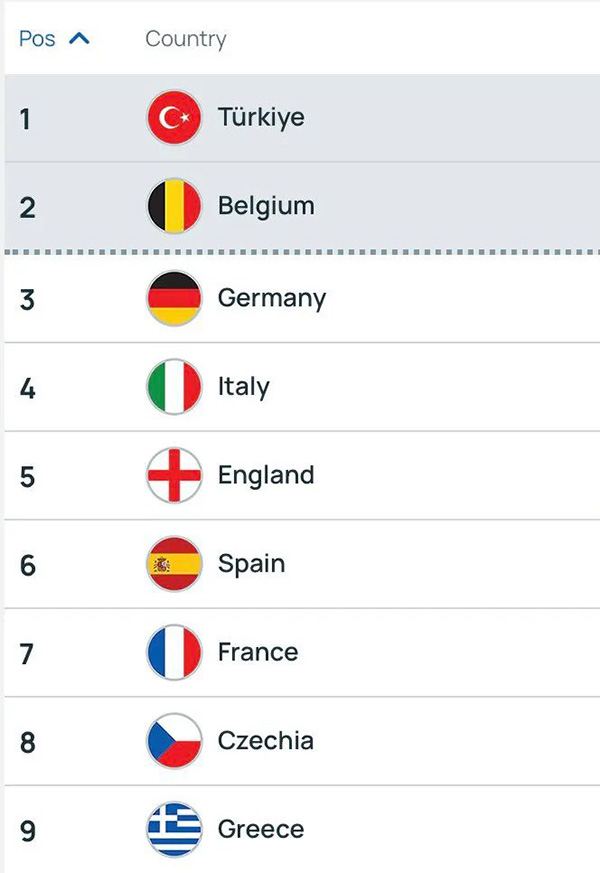Select the Italy country name
600x873 pixels.
(x=244, y=387)
